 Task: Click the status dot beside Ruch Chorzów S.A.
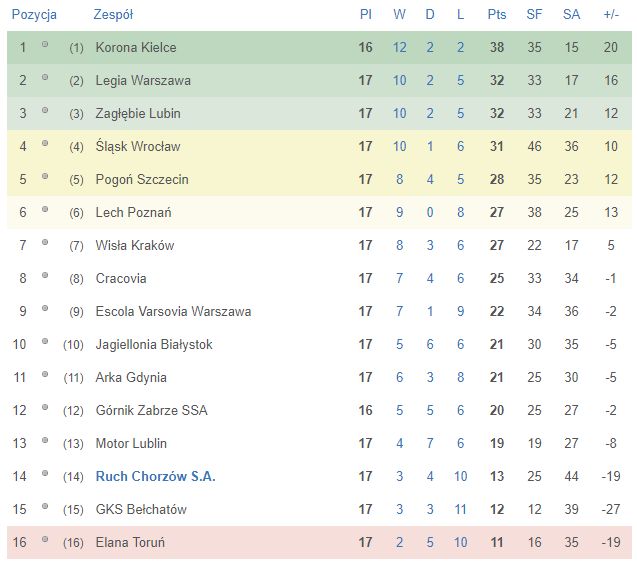click(45, 474)
